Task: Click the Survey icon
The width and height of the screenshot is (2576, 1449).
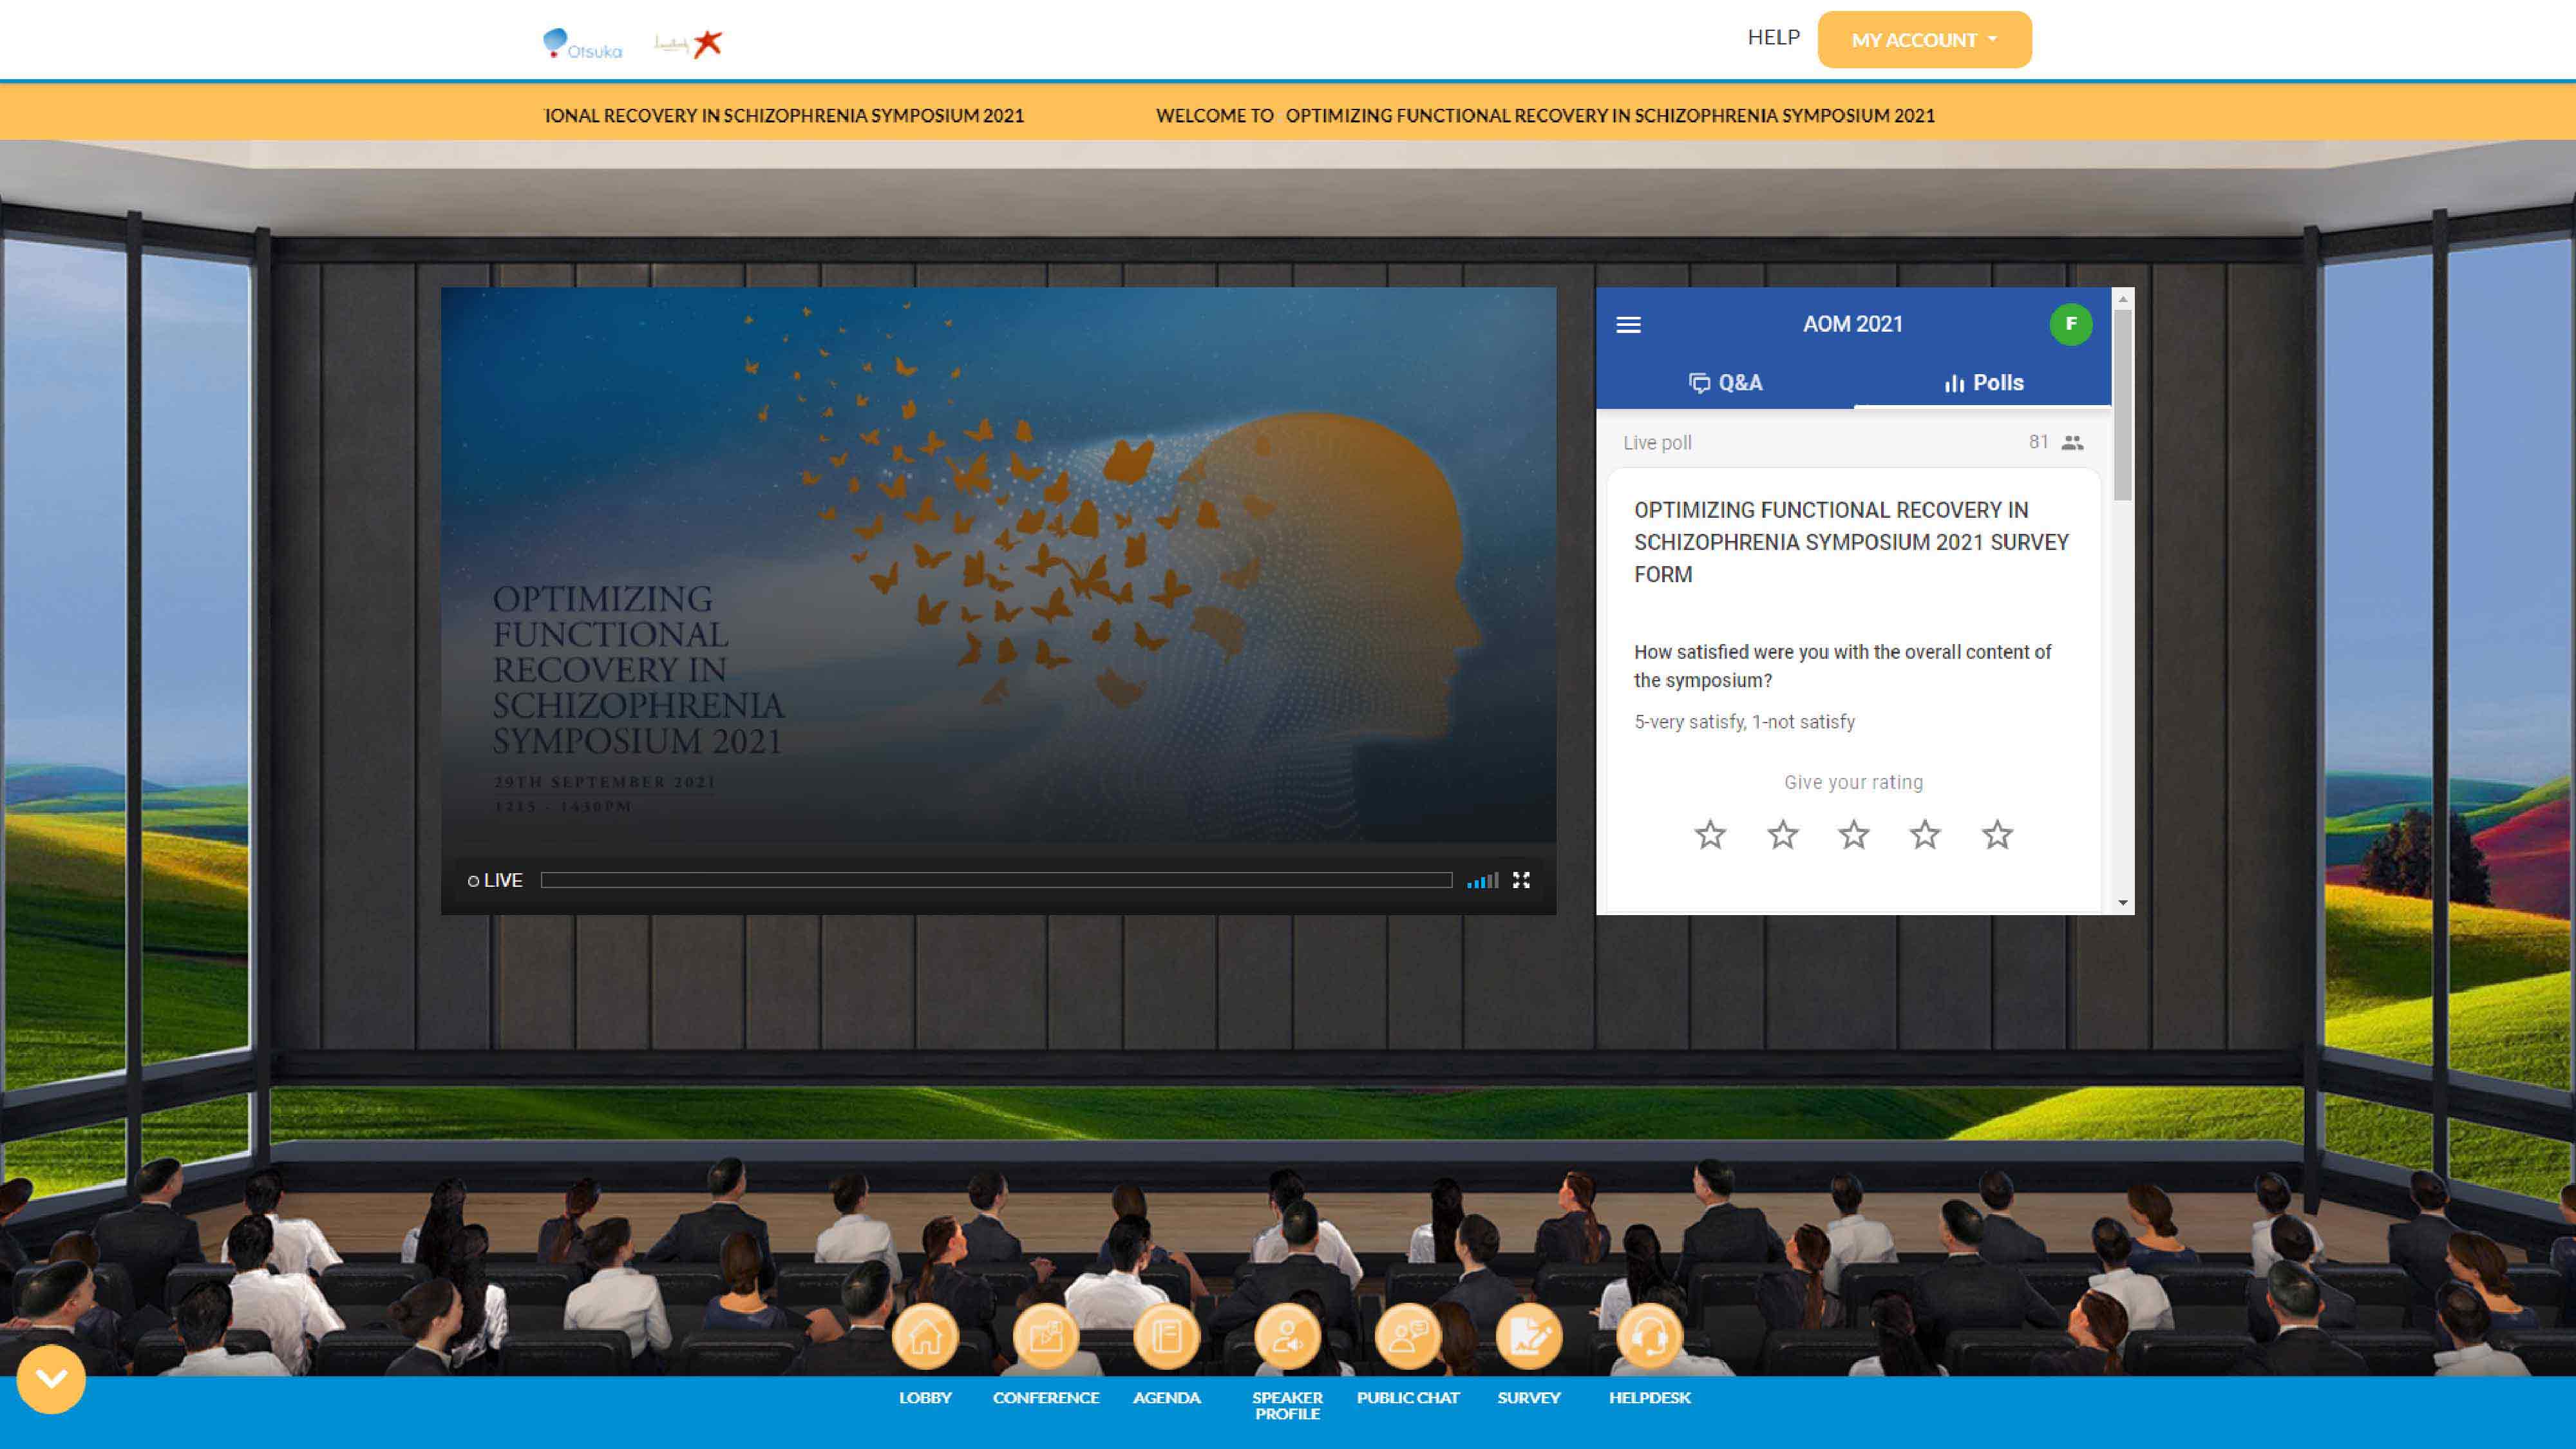Action: click(x=1528, y=1337)
